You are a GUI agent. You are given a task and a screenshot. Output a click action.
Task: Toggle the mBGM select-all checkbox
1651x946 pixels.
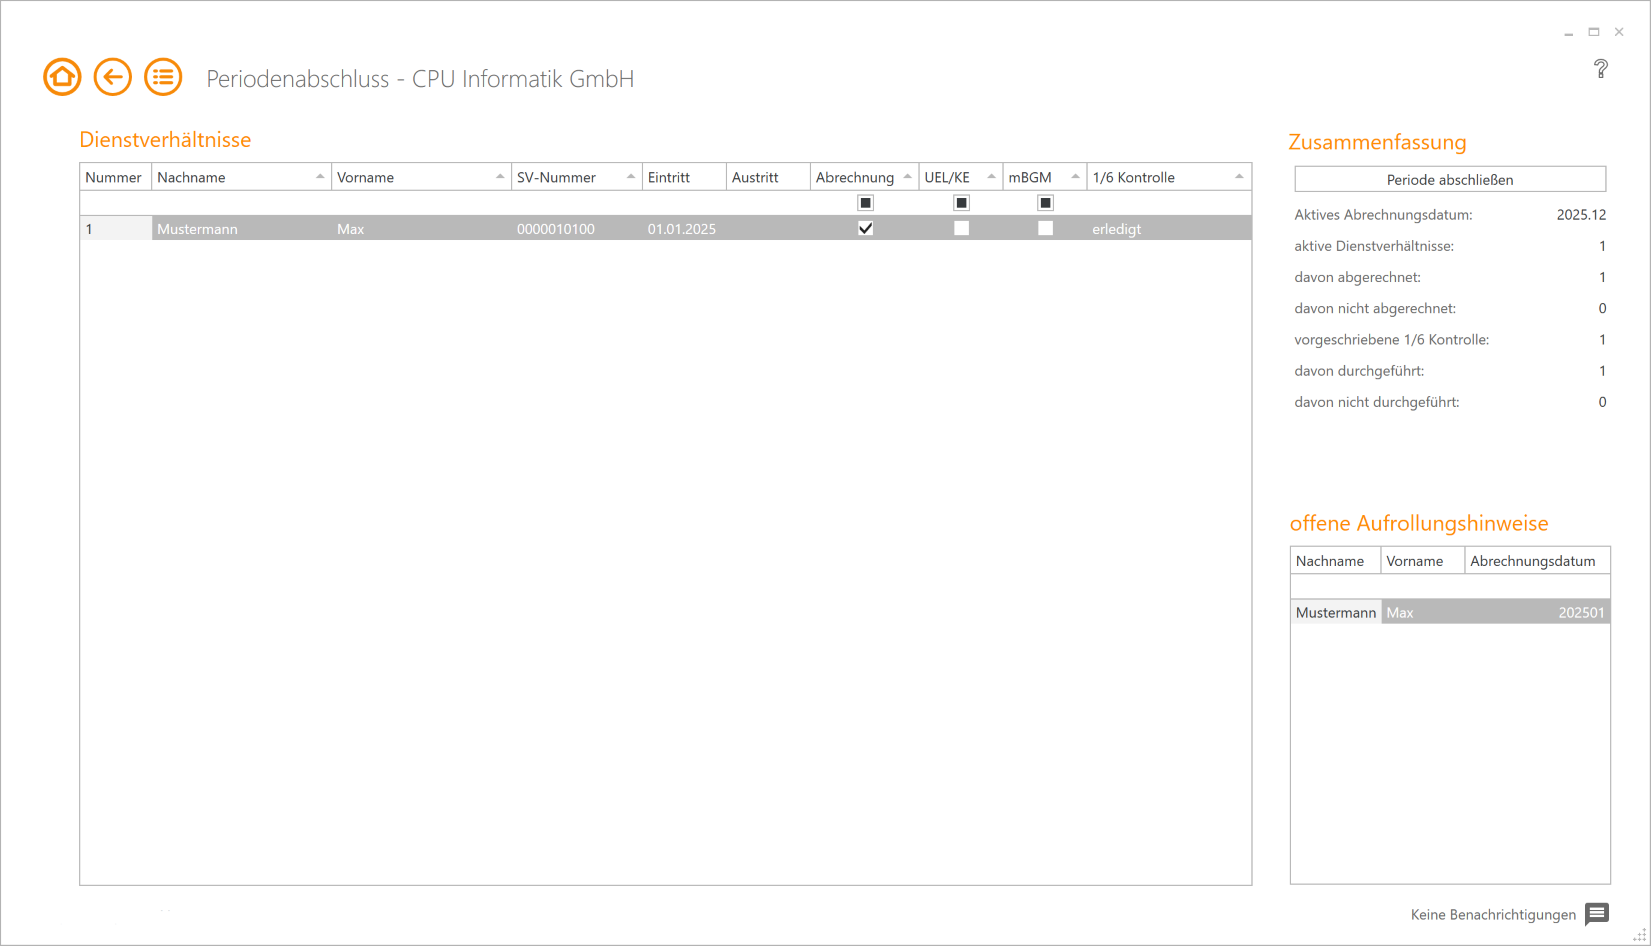[x=1045, y=202]
